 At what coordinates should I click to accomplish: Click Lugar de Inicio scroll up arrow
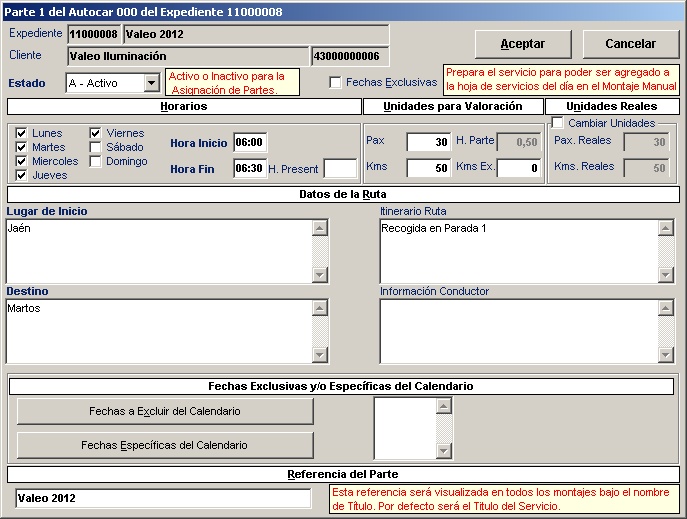pos(320,228)
